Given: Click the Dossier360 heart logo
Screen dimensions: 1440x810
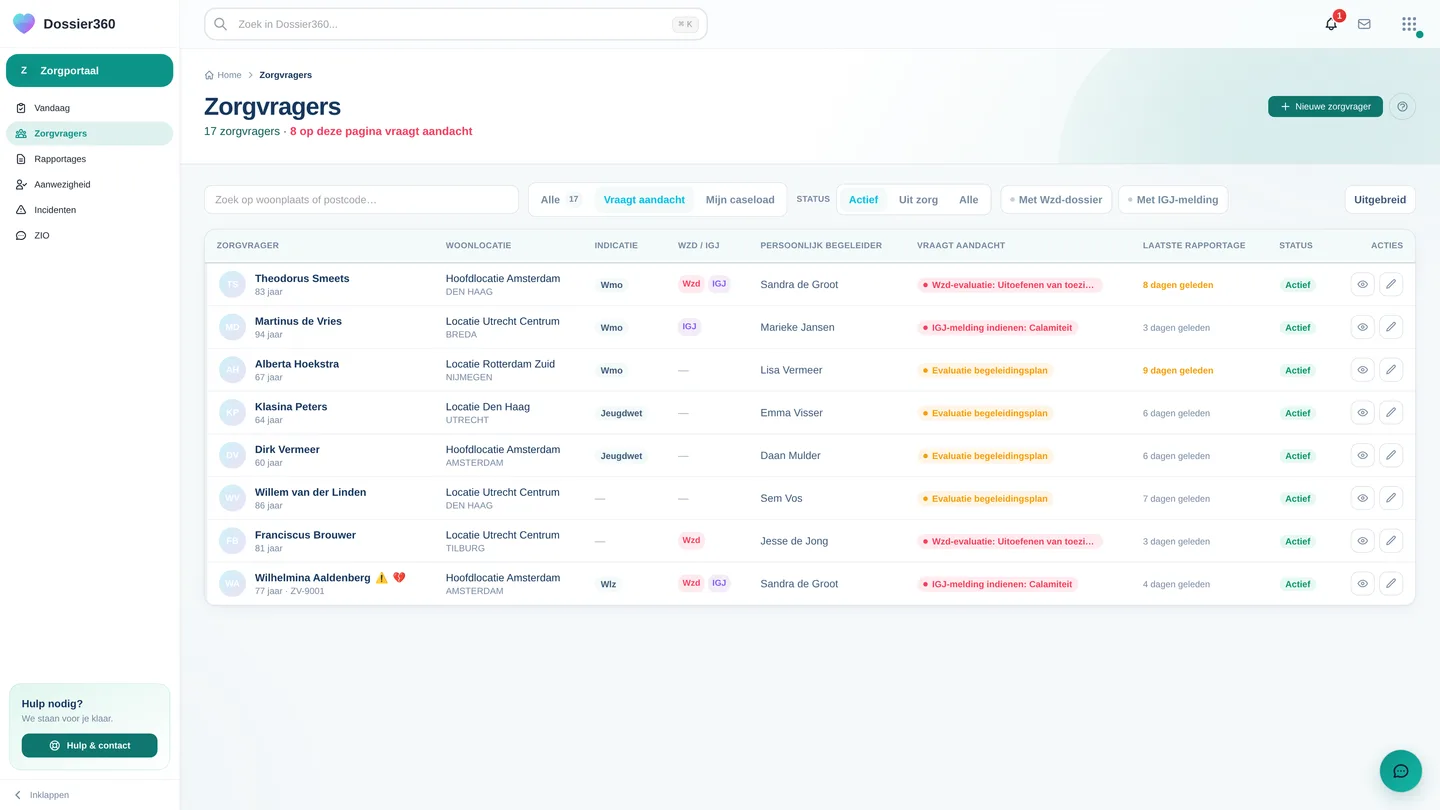Looking at the screenshot, I should click(24, 24).
